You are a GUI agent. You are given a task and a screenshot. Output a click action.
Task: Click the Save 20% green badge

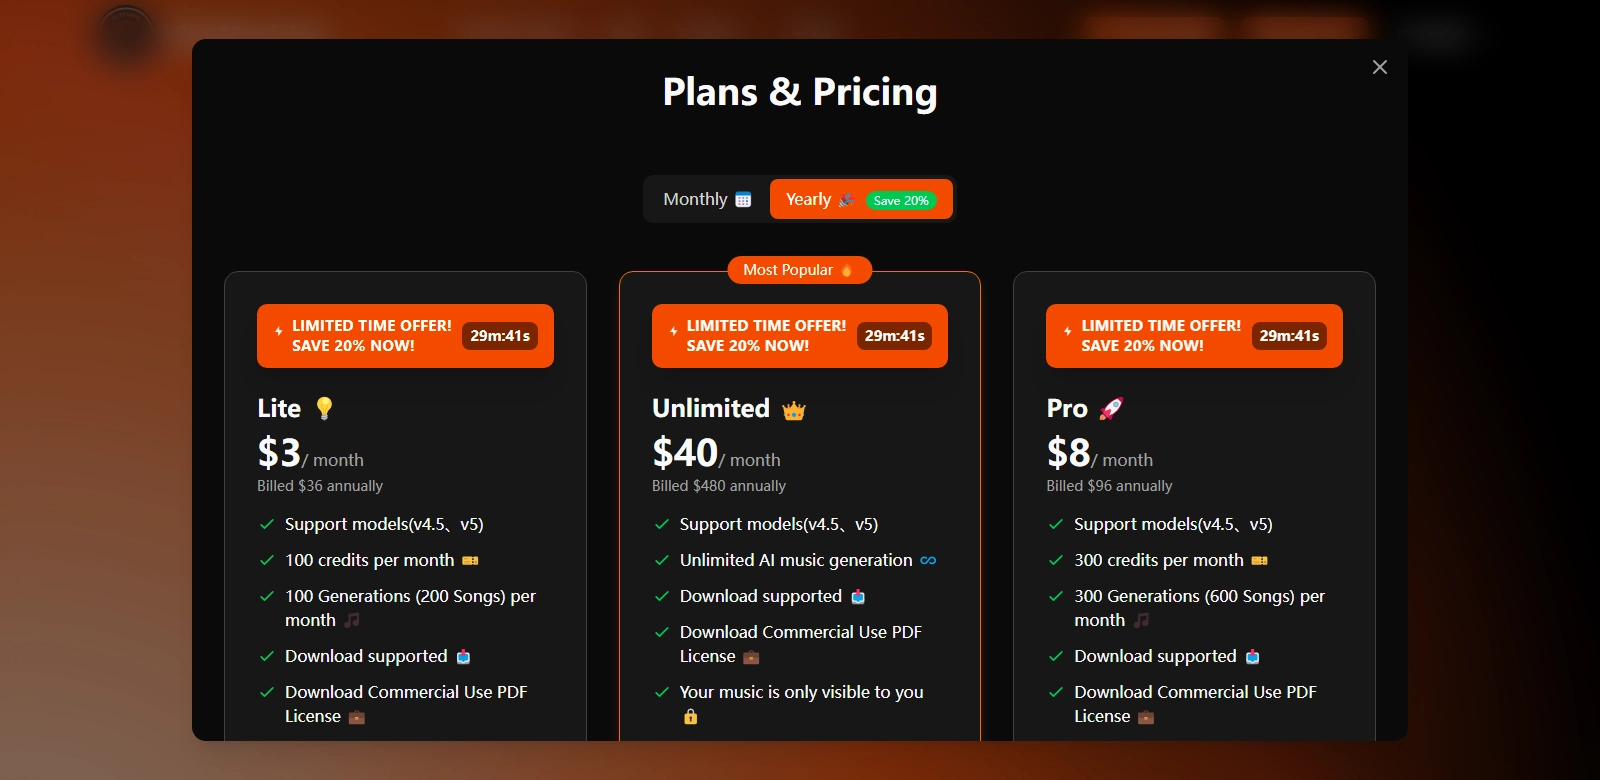(901, 200)
